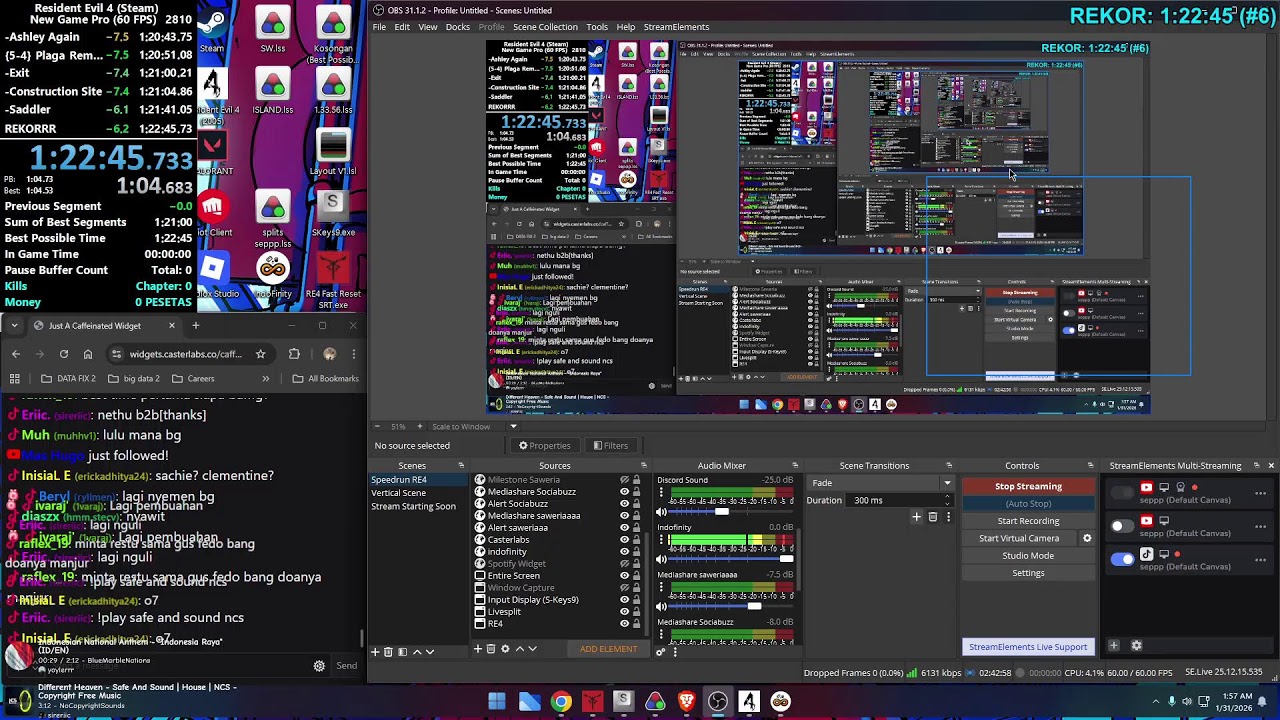Open the File menu in OBS
Image resolution: width=1280 pixels, height=720 pixels.
(380, 27)
